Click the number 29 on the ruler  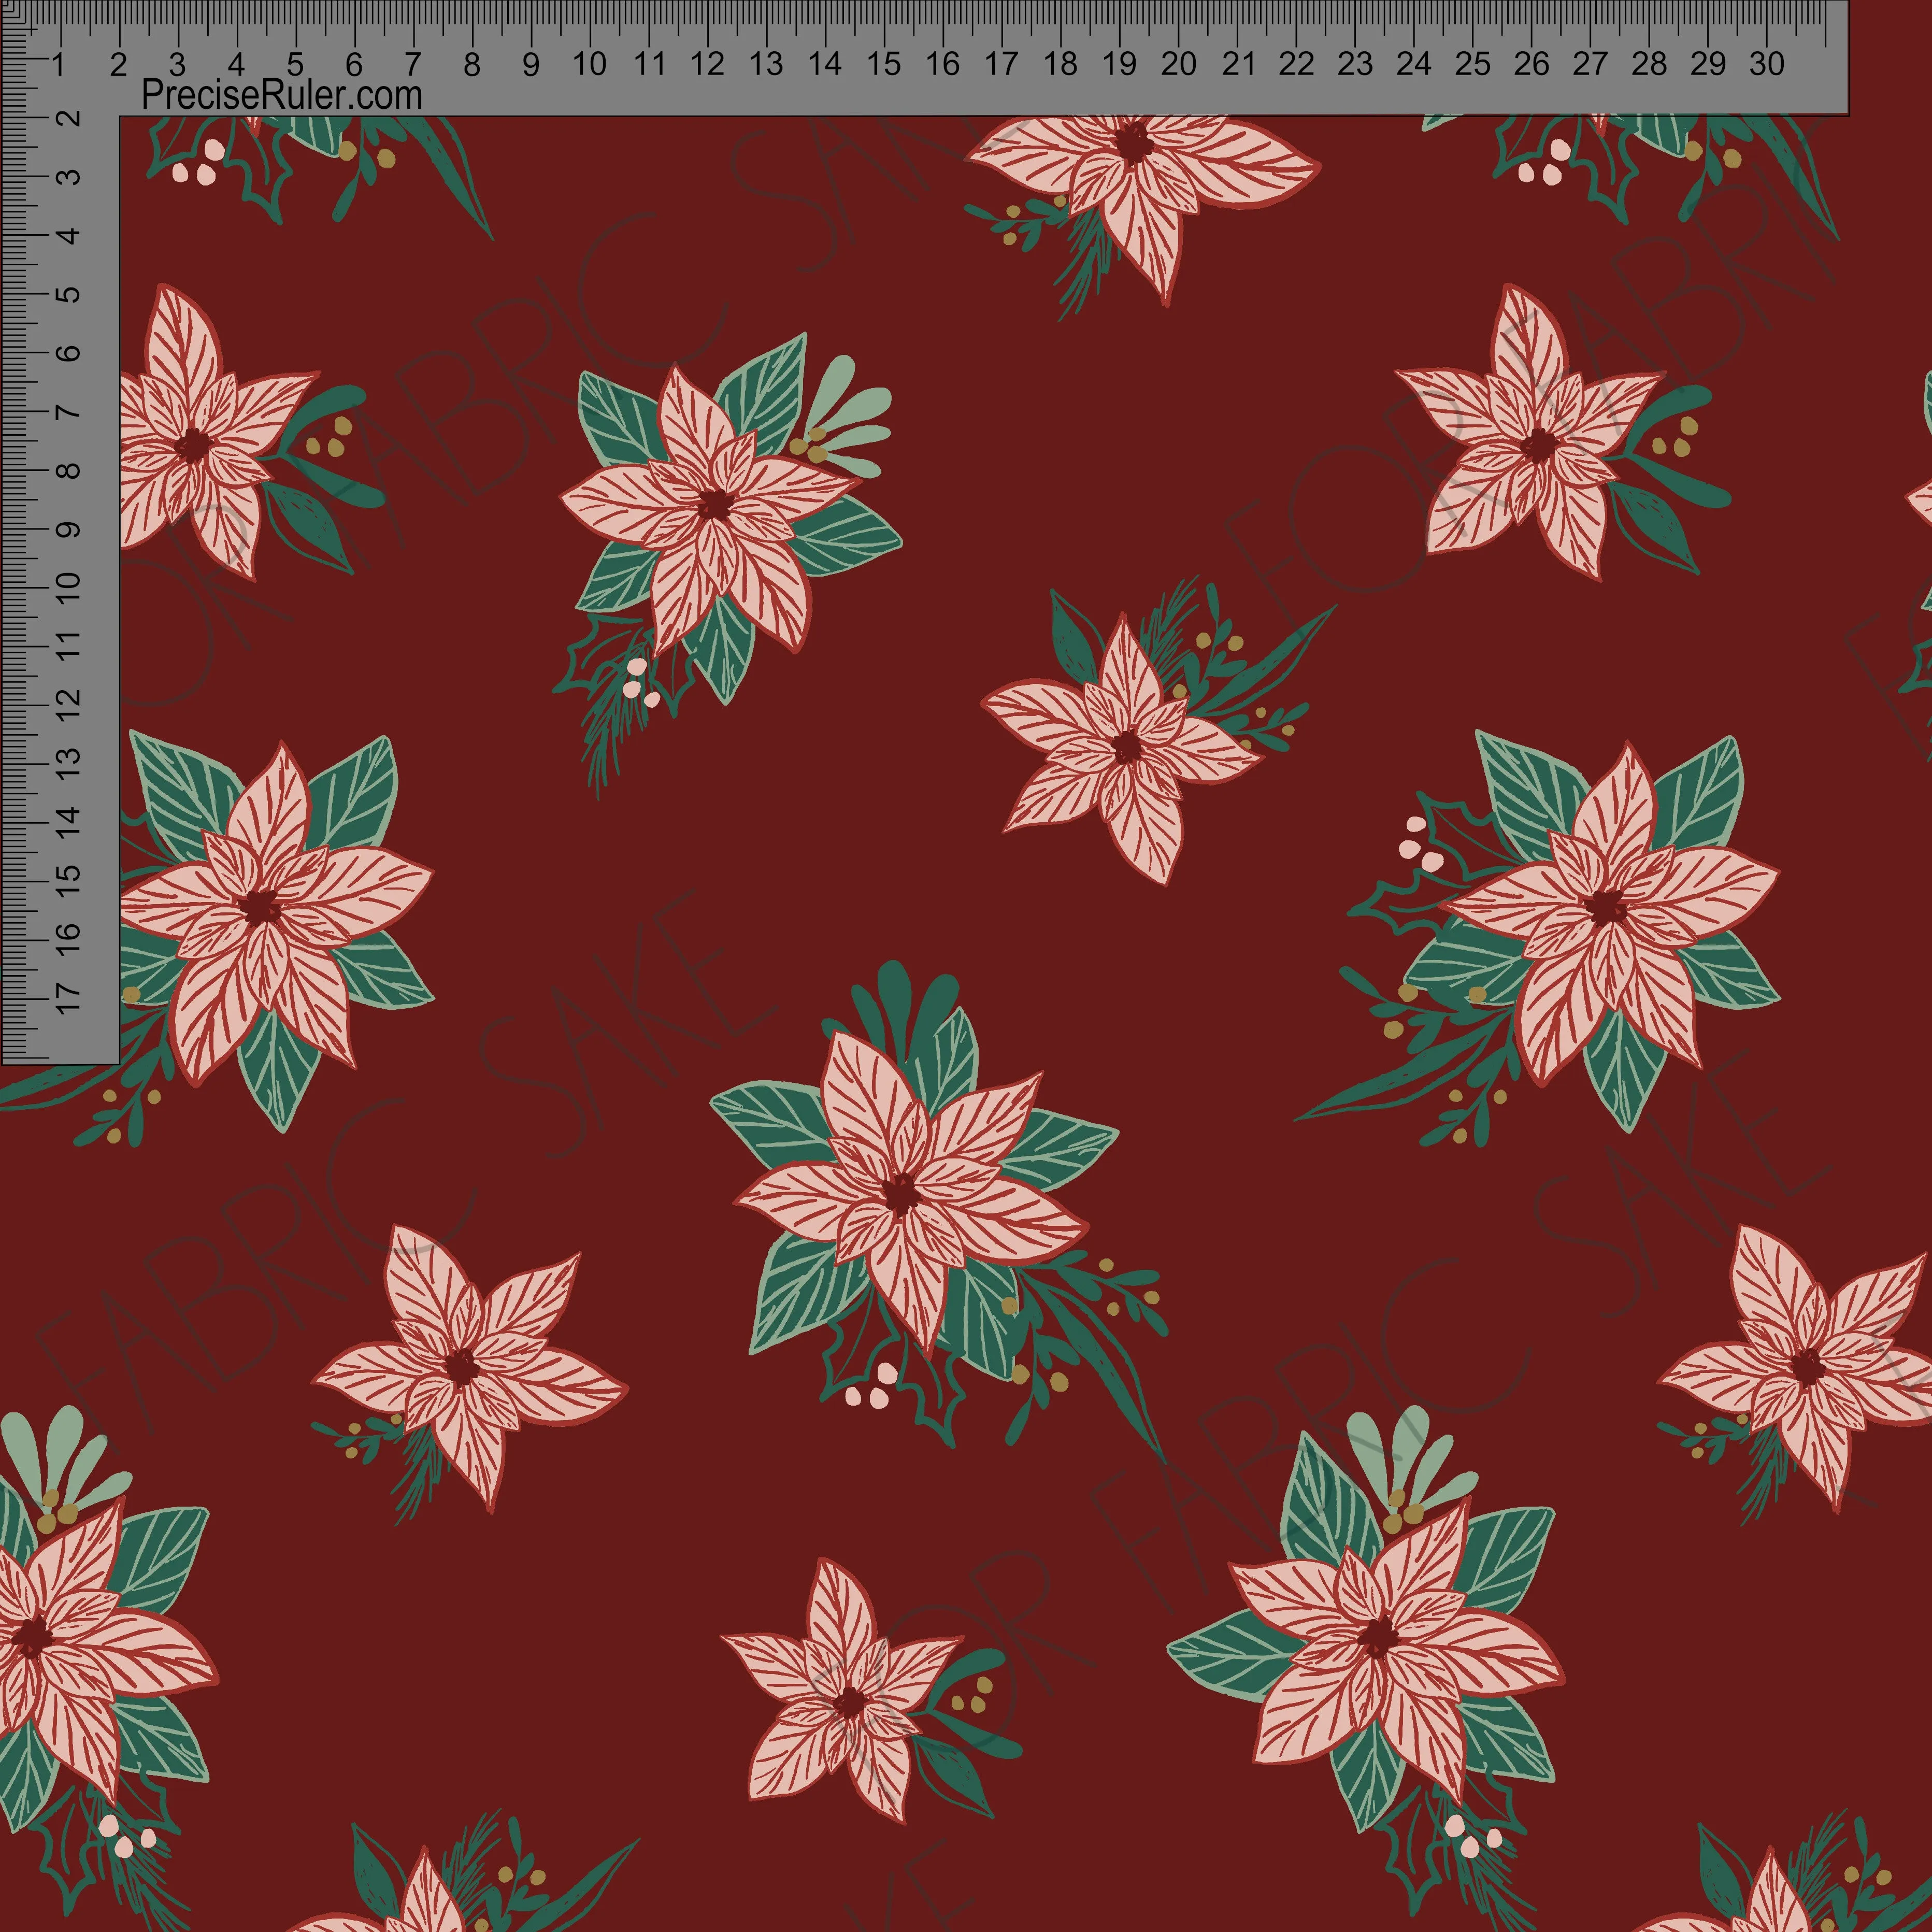tap(1708, 64)
